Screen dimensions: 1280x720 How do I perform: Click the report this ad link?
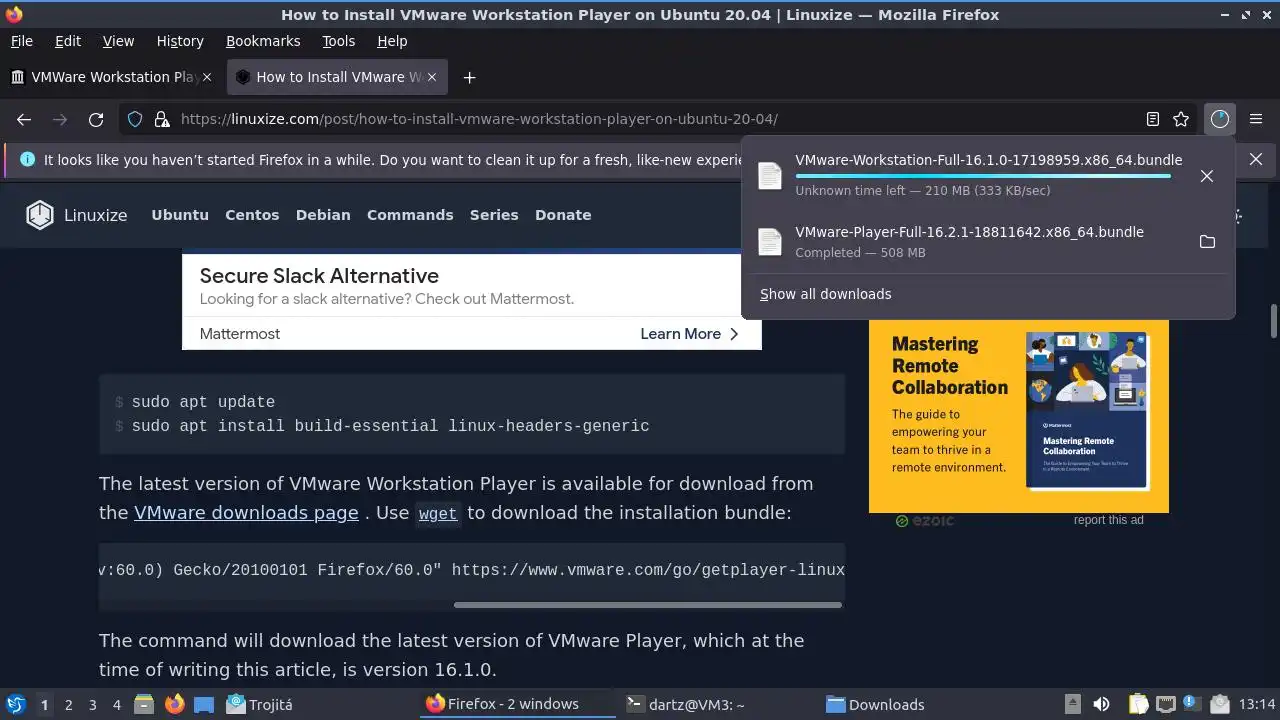pyautogui.click(x=1108, y=520)
